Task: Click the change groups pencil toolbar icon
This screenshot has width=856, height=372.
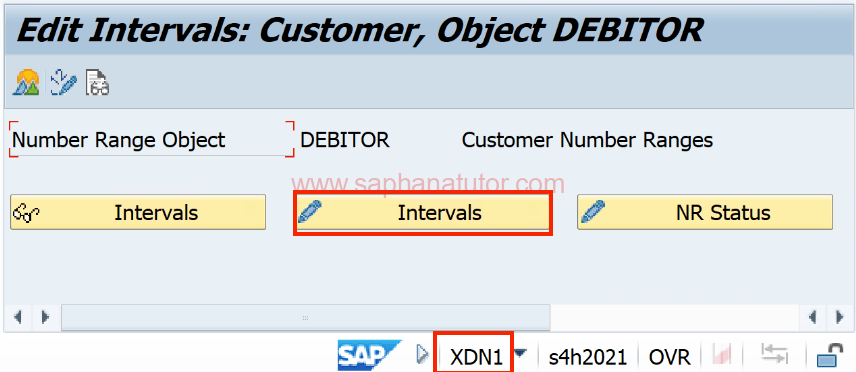Action: 63,83
